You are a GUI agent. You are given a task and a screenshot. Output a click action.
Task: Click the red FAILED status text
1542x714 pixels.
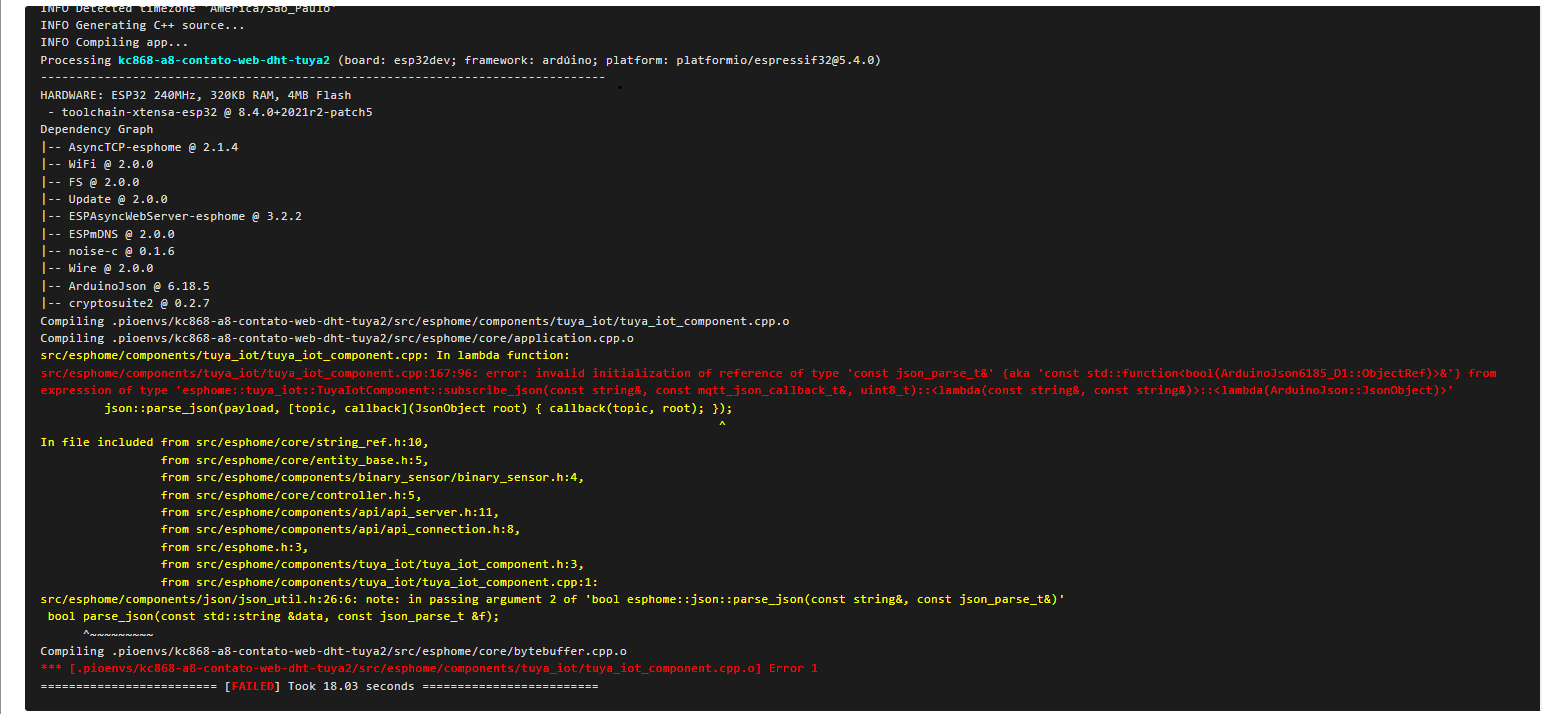(257, 686)
